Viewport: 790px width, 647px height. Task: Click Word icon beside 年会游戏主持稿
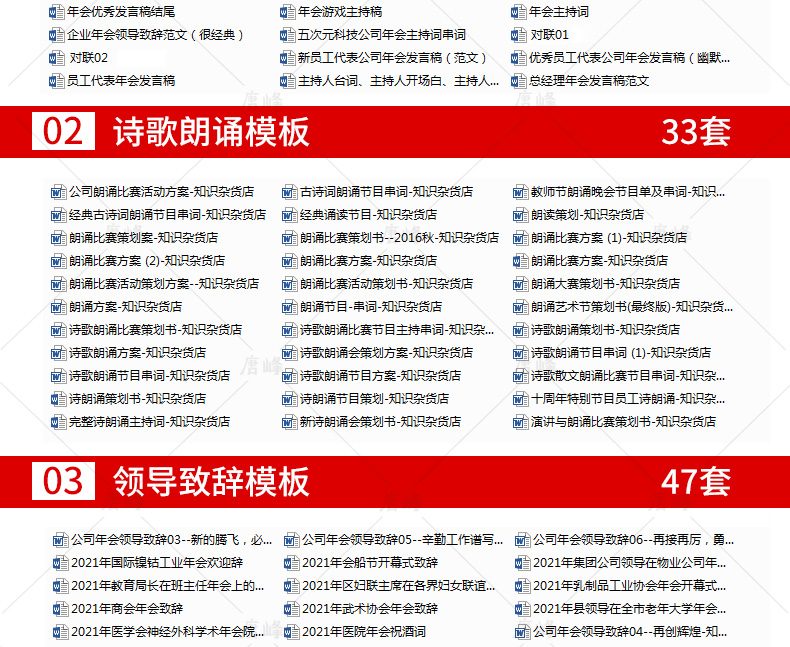pos(288,12)
